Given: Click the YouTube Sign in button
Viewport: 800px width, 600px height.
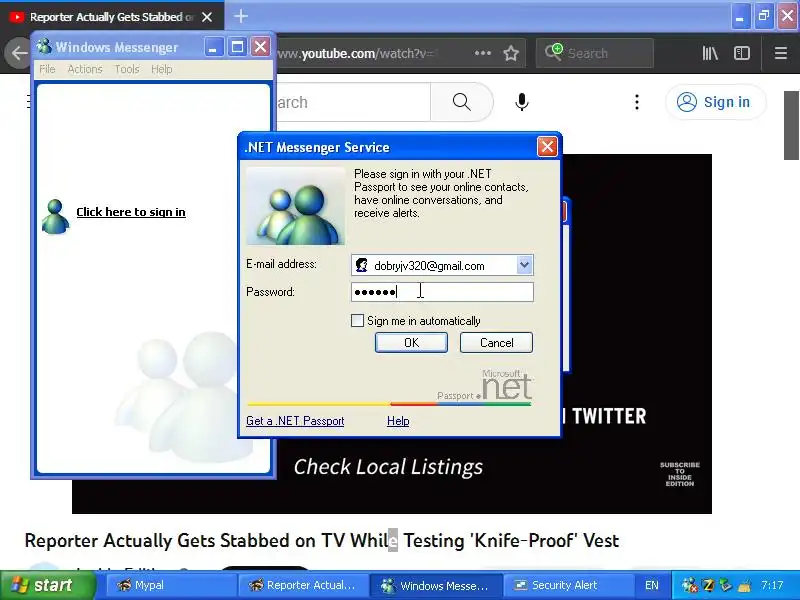Looking at the screenshot, I should [715, 102].
